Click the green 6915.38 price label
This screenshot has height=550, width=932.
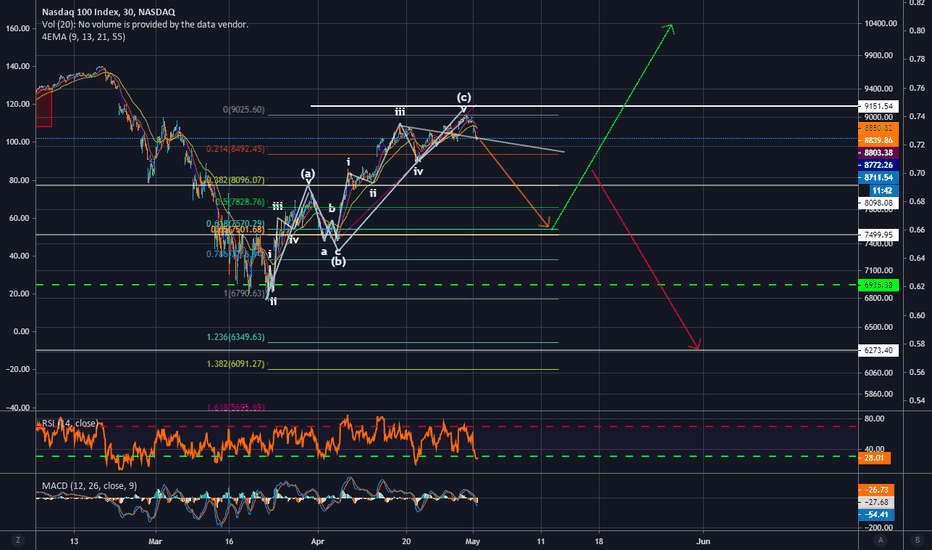[x=878, y=285]
